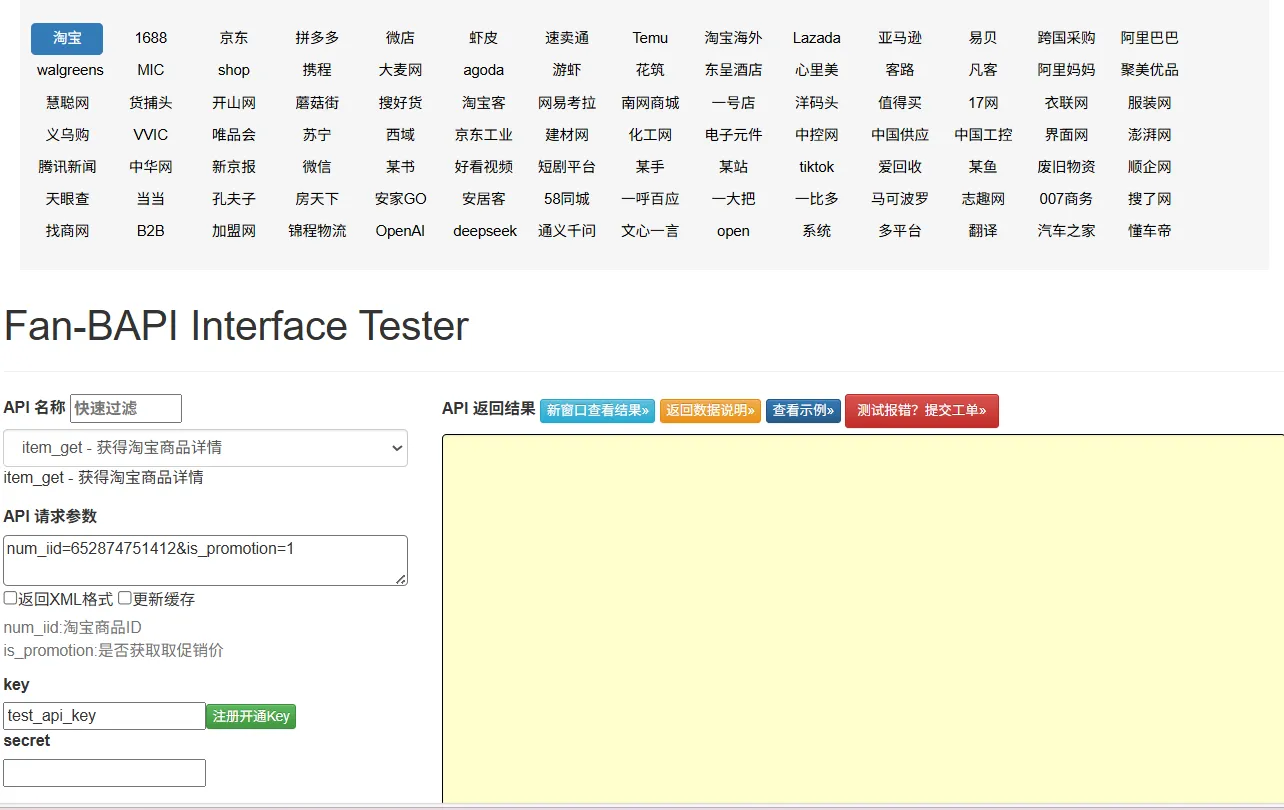Enable the 返回XML格式 checkbox
Screen dimensions: 1284x810
click(10, 598)
